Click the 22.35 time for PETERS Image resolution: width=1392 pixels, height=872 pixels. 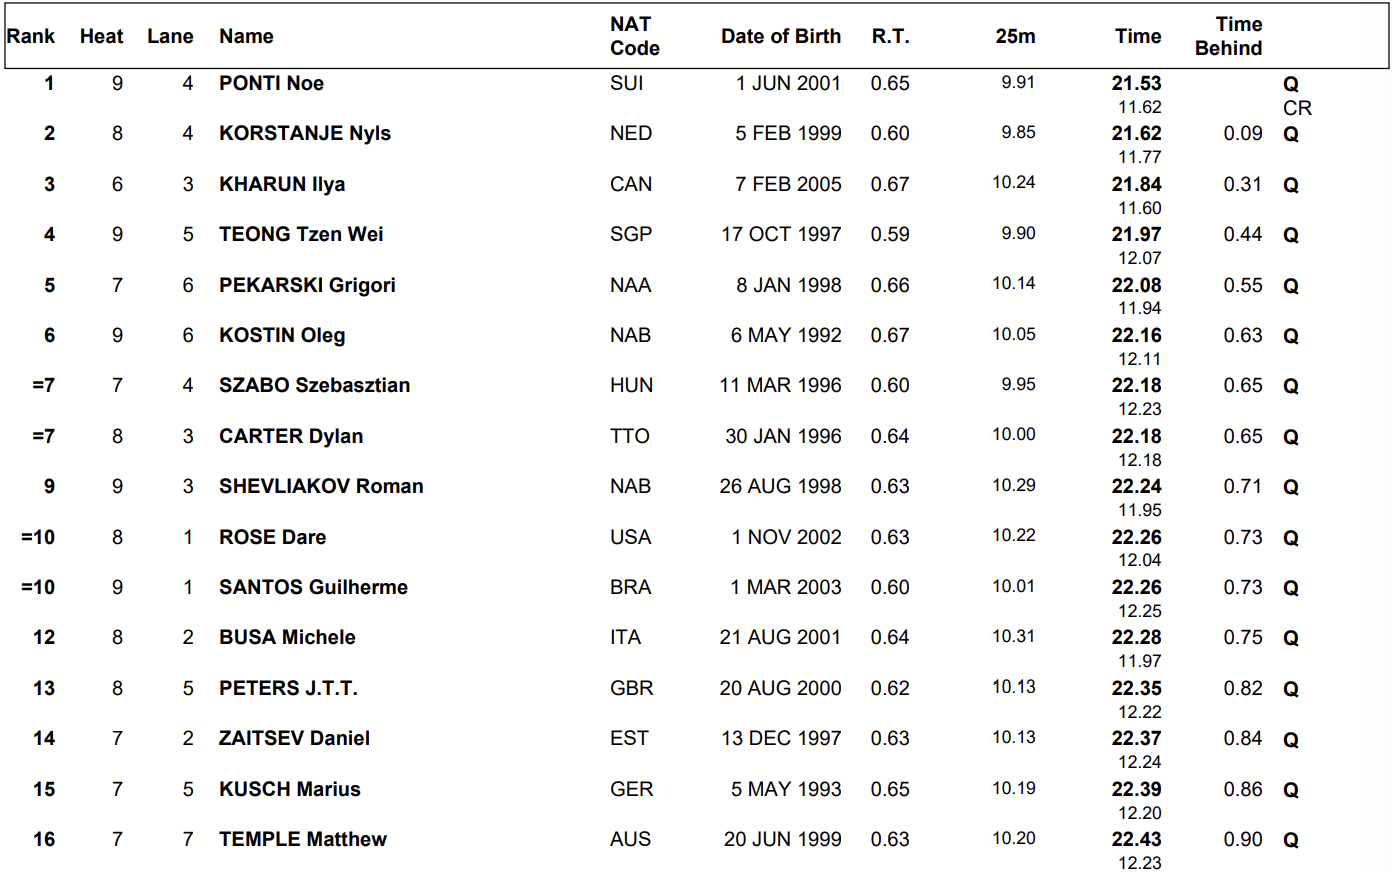click(x=1136, y=688)
